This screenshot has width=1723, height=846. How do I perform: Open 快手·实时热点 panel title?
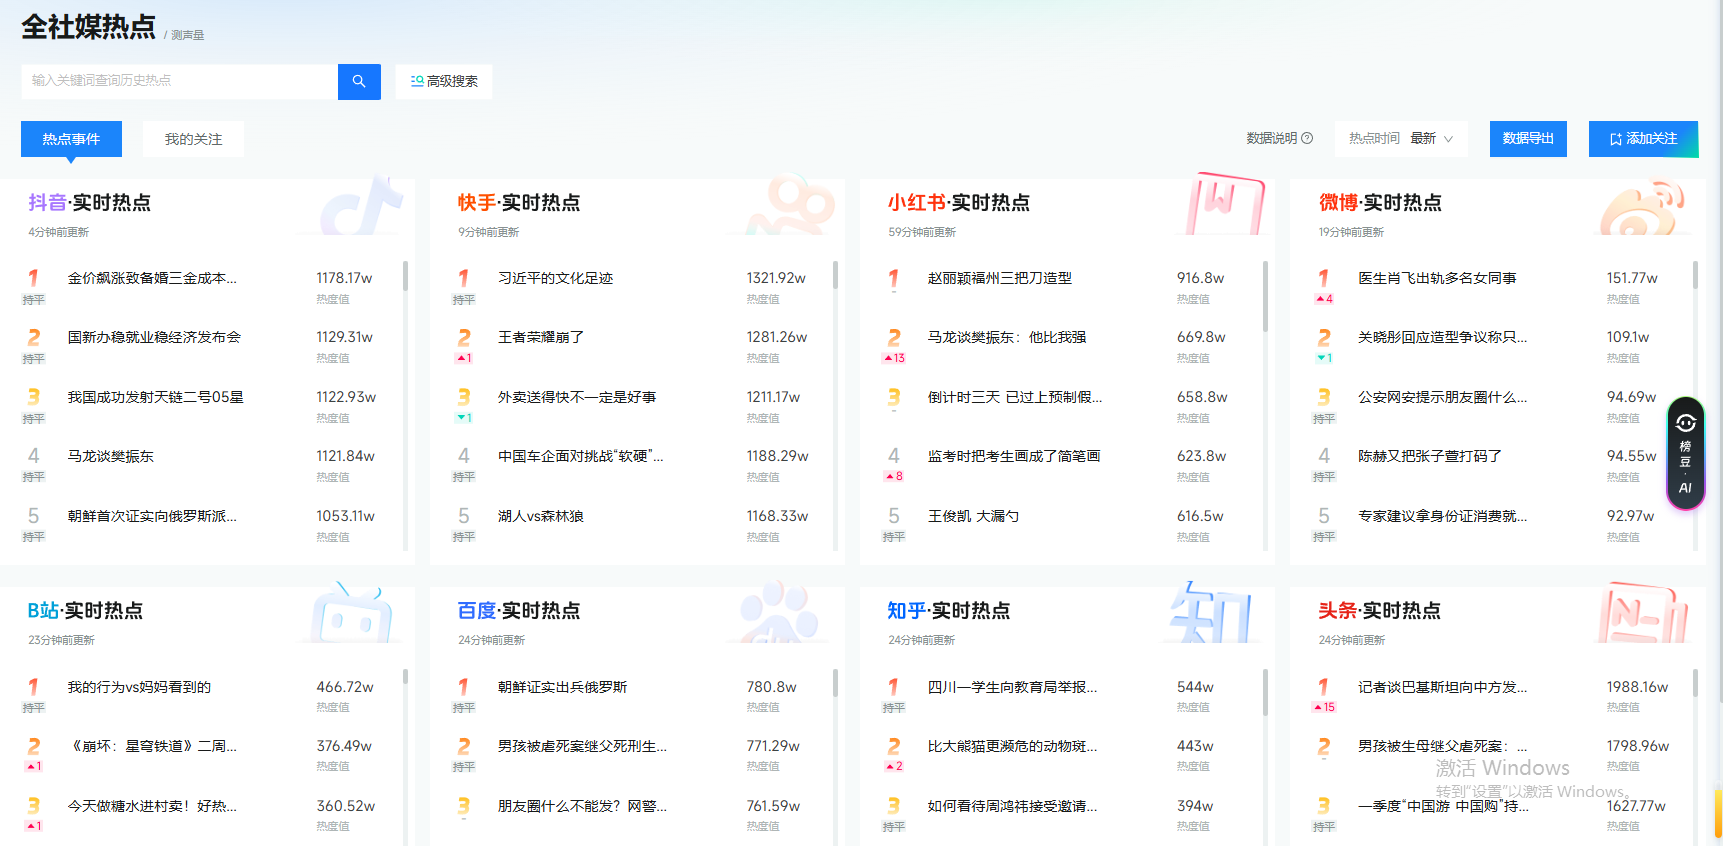click(519, 203)
